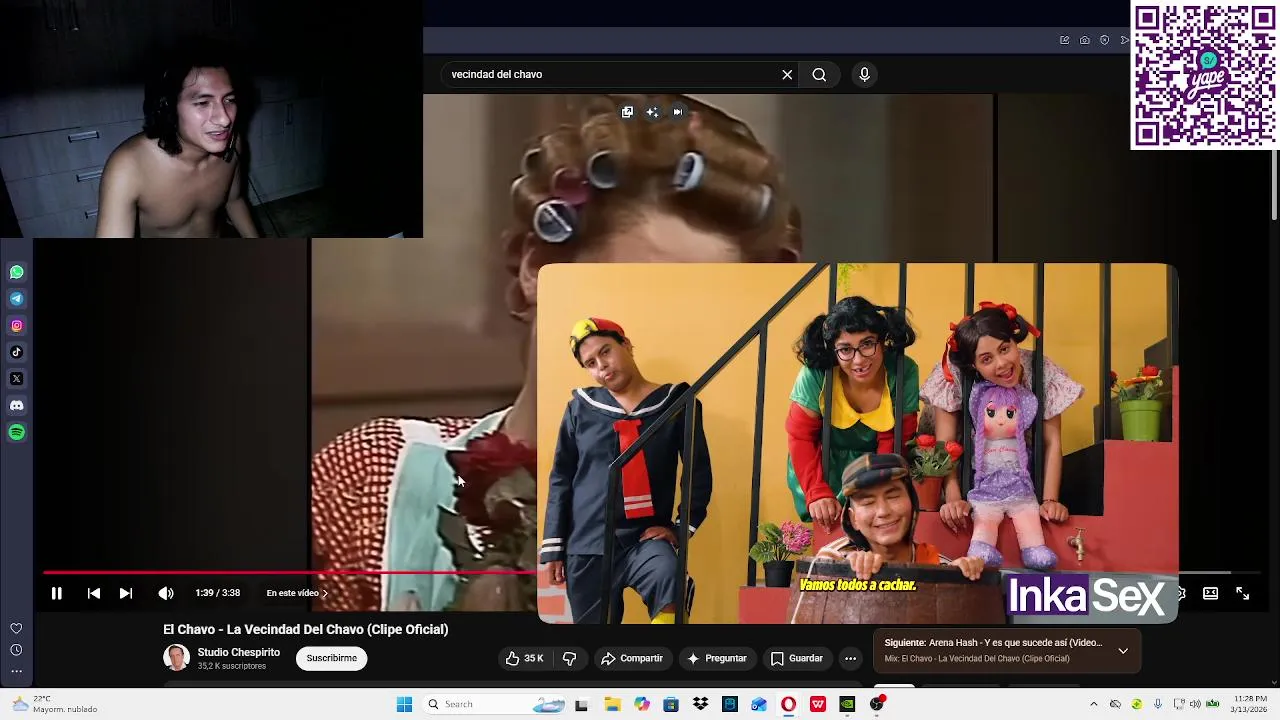
Task: Open Discord in the Opera sidebar
Action: [x=16, y=405]
